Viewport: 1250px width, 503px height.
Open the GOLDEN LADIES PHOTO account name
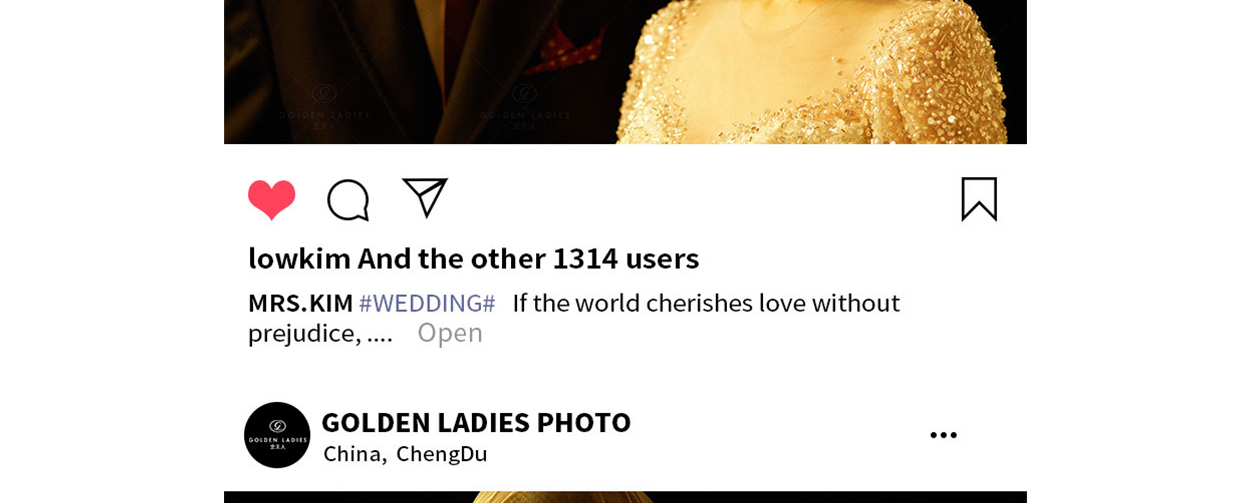tap(476, 422)
